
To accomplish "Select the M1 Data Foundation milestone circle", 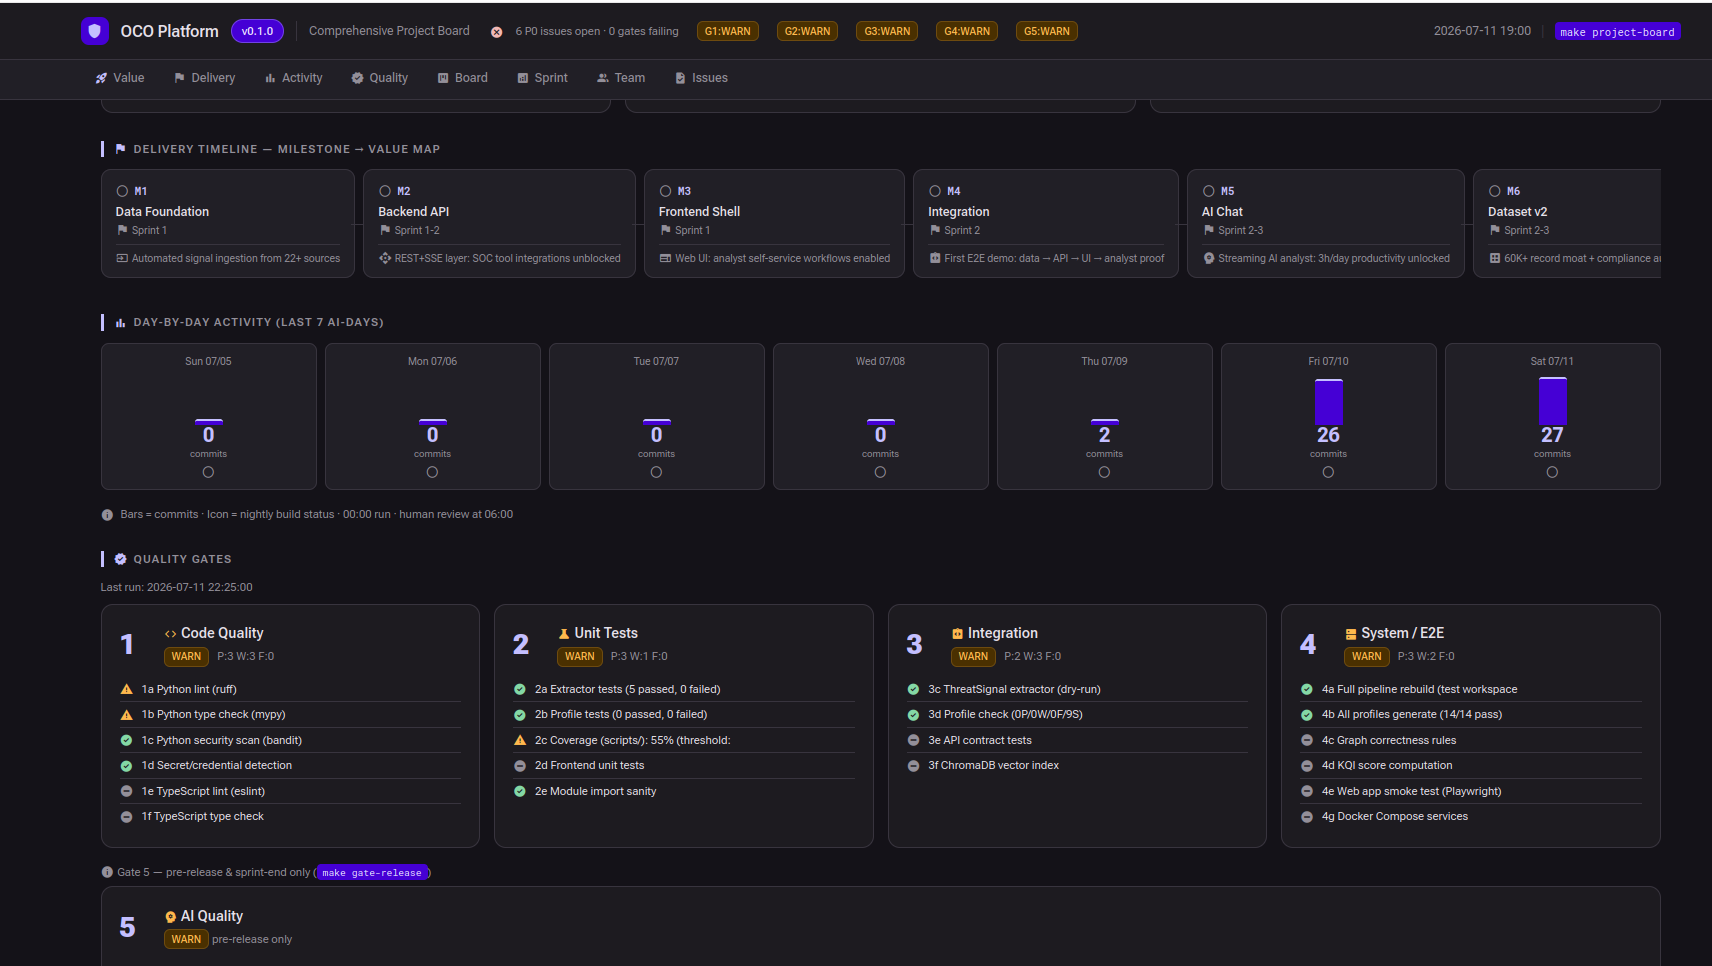I will tap(122, 191).
